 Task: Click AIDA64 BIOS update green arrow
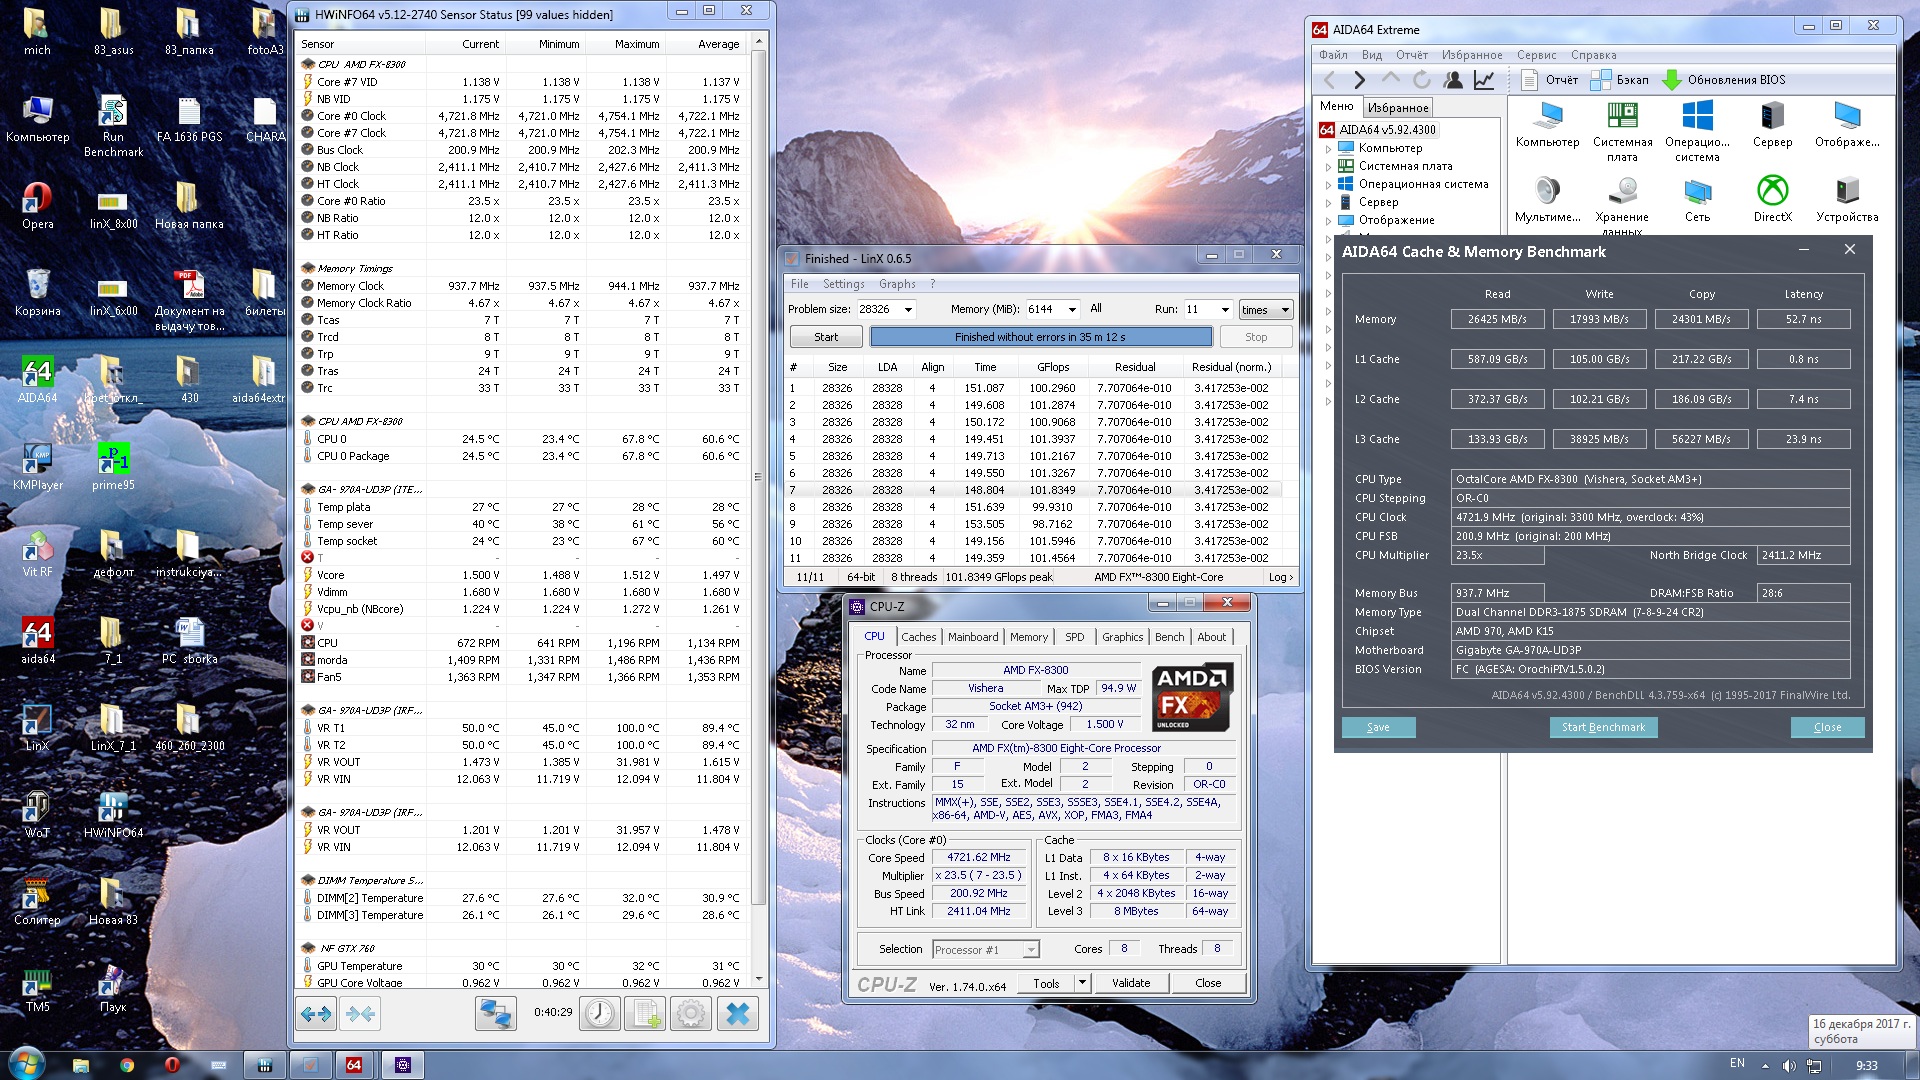pos(1671,80)
